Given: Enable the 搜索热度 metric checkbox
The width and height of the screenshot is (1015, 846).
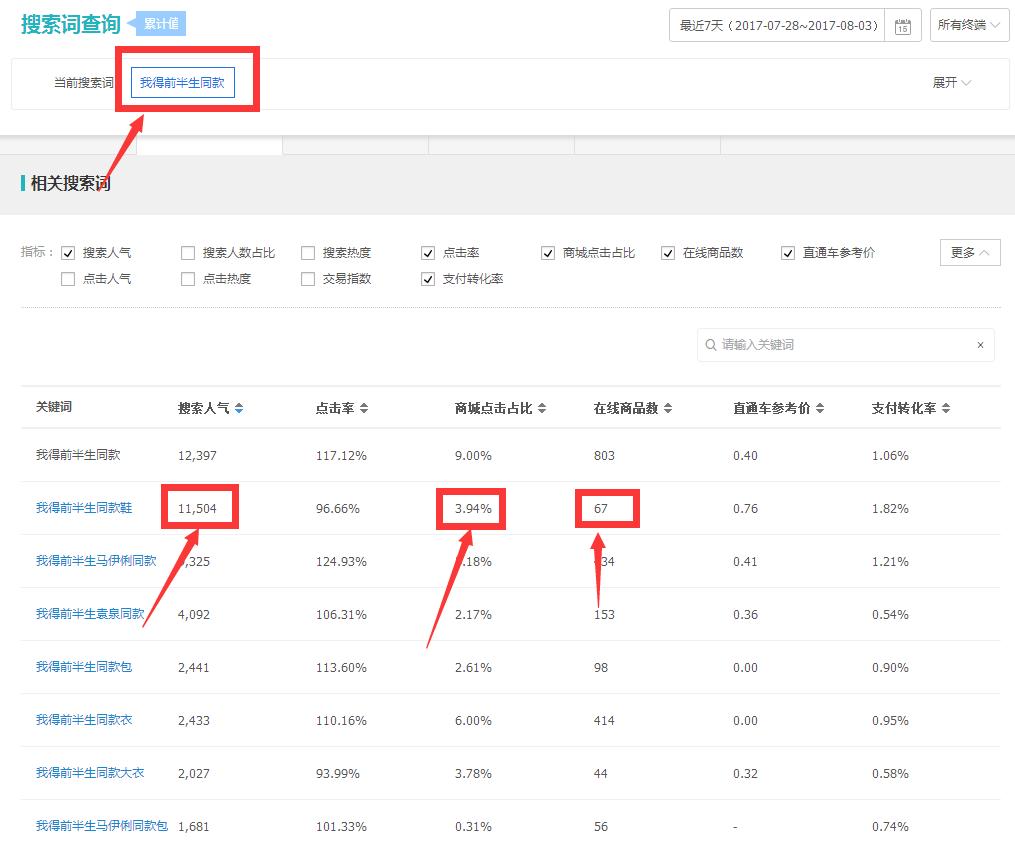Looking at the screenshot, I should (307, 253).
